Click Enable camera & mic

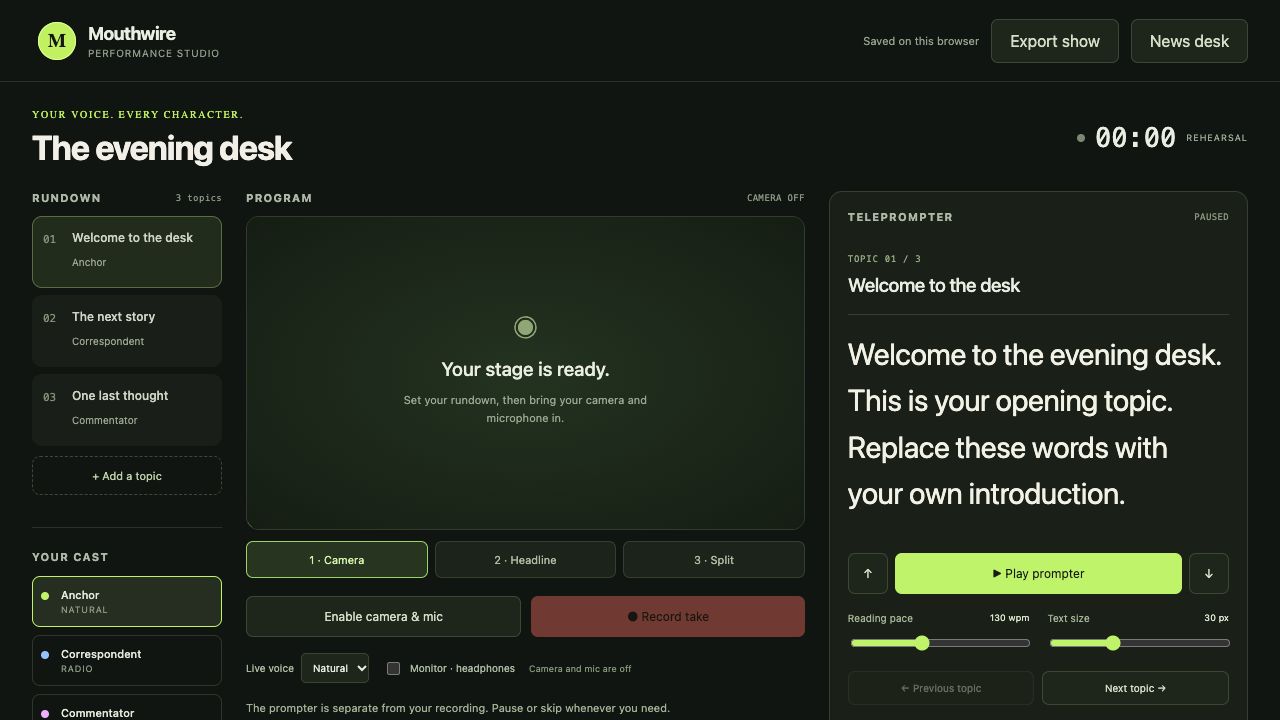pyautogui.click(x=383, y=617)
